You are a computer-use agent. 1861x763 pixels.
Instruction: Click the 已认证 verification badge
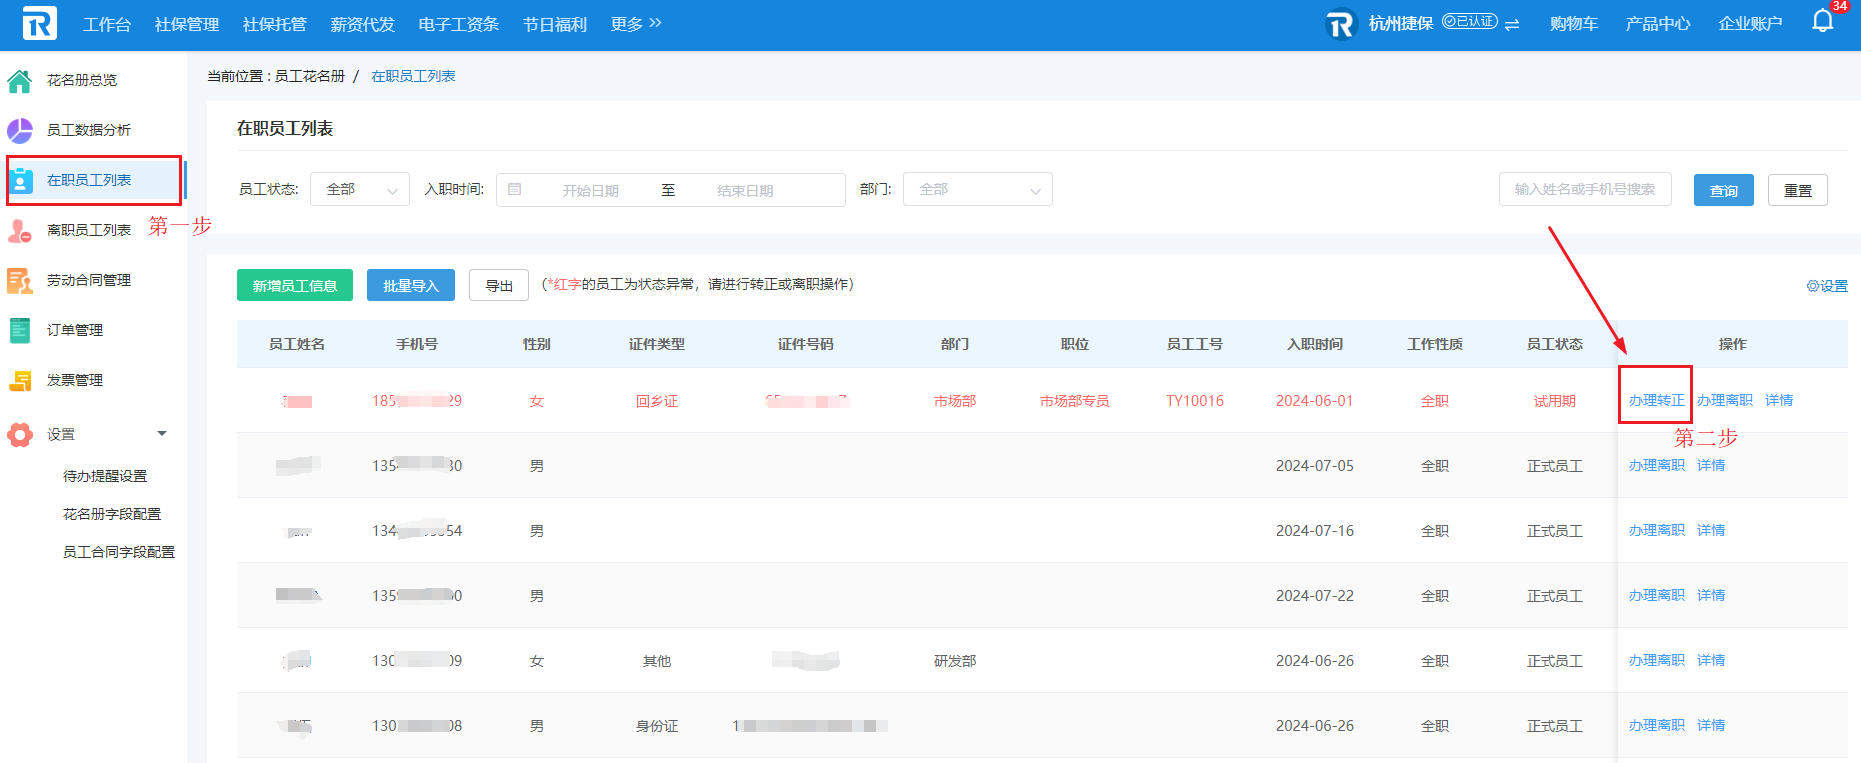(1470, 22)
